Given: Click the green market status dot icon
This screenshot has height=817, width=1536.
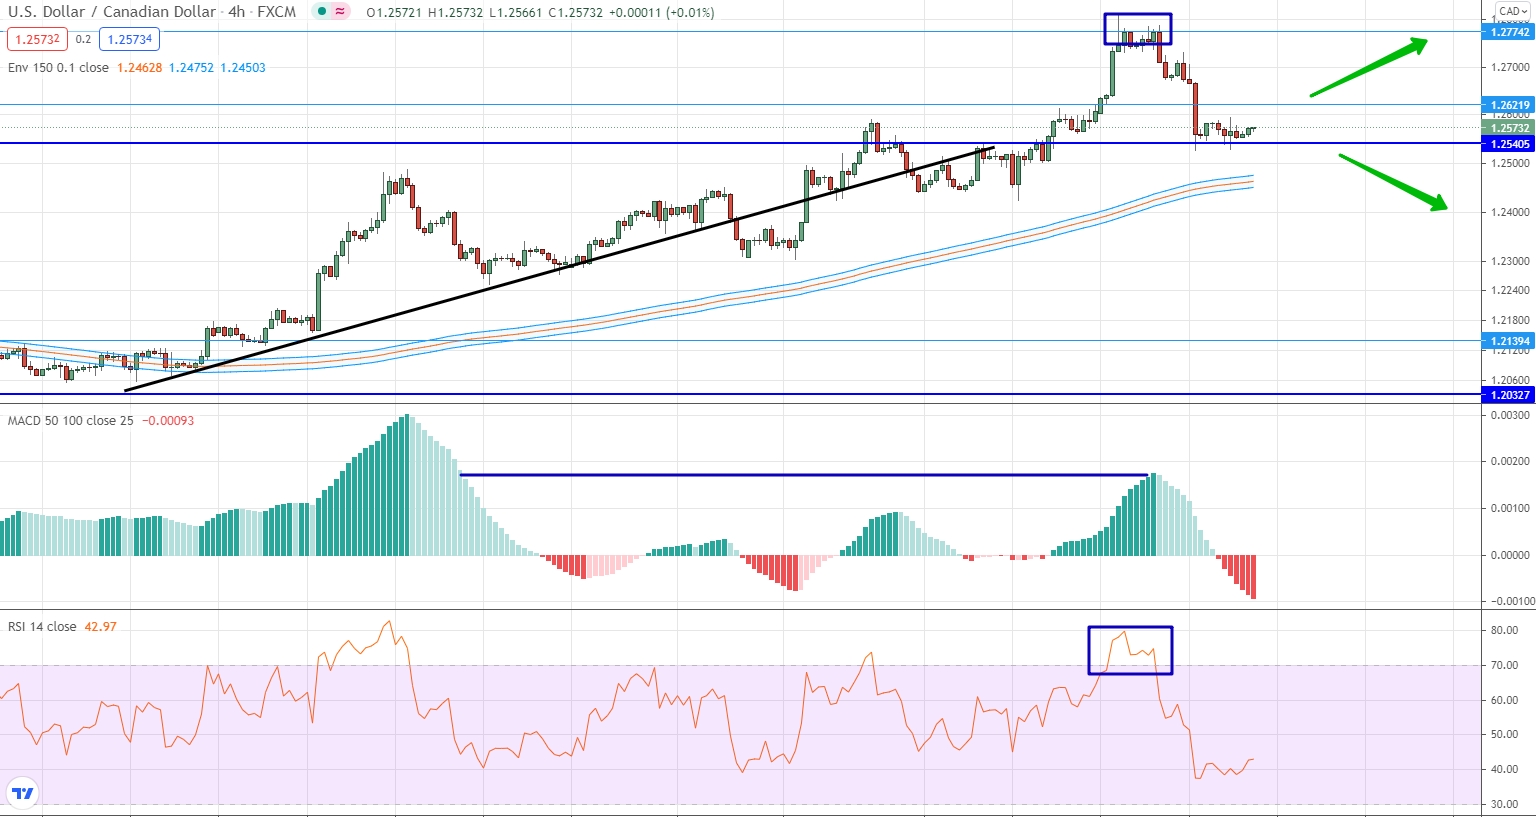Looking at the screenshot, I should pos(321,12).
